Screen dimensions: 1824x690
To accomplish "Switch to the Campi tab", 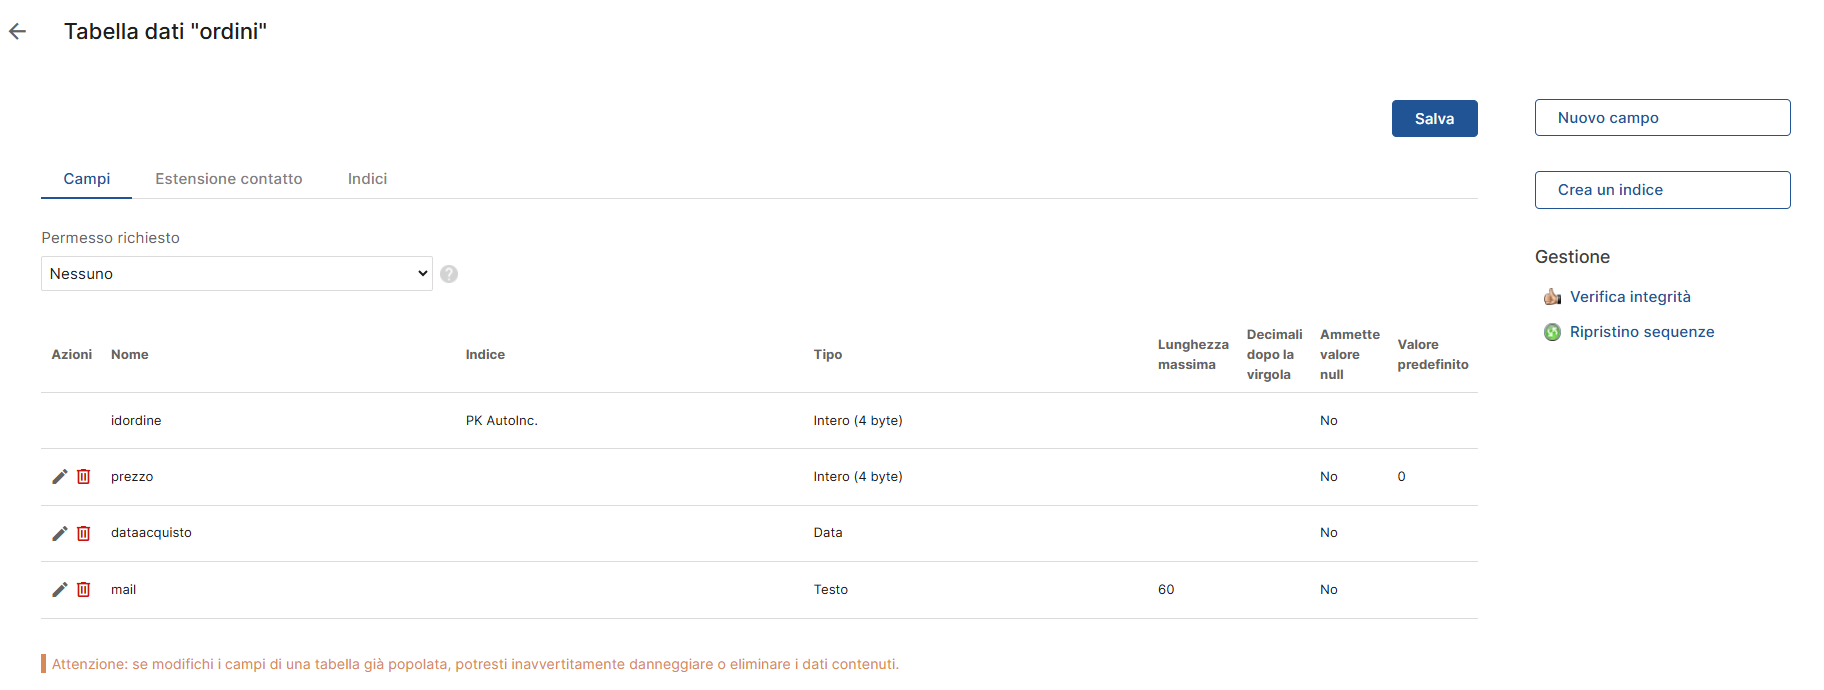I will 87,179.
